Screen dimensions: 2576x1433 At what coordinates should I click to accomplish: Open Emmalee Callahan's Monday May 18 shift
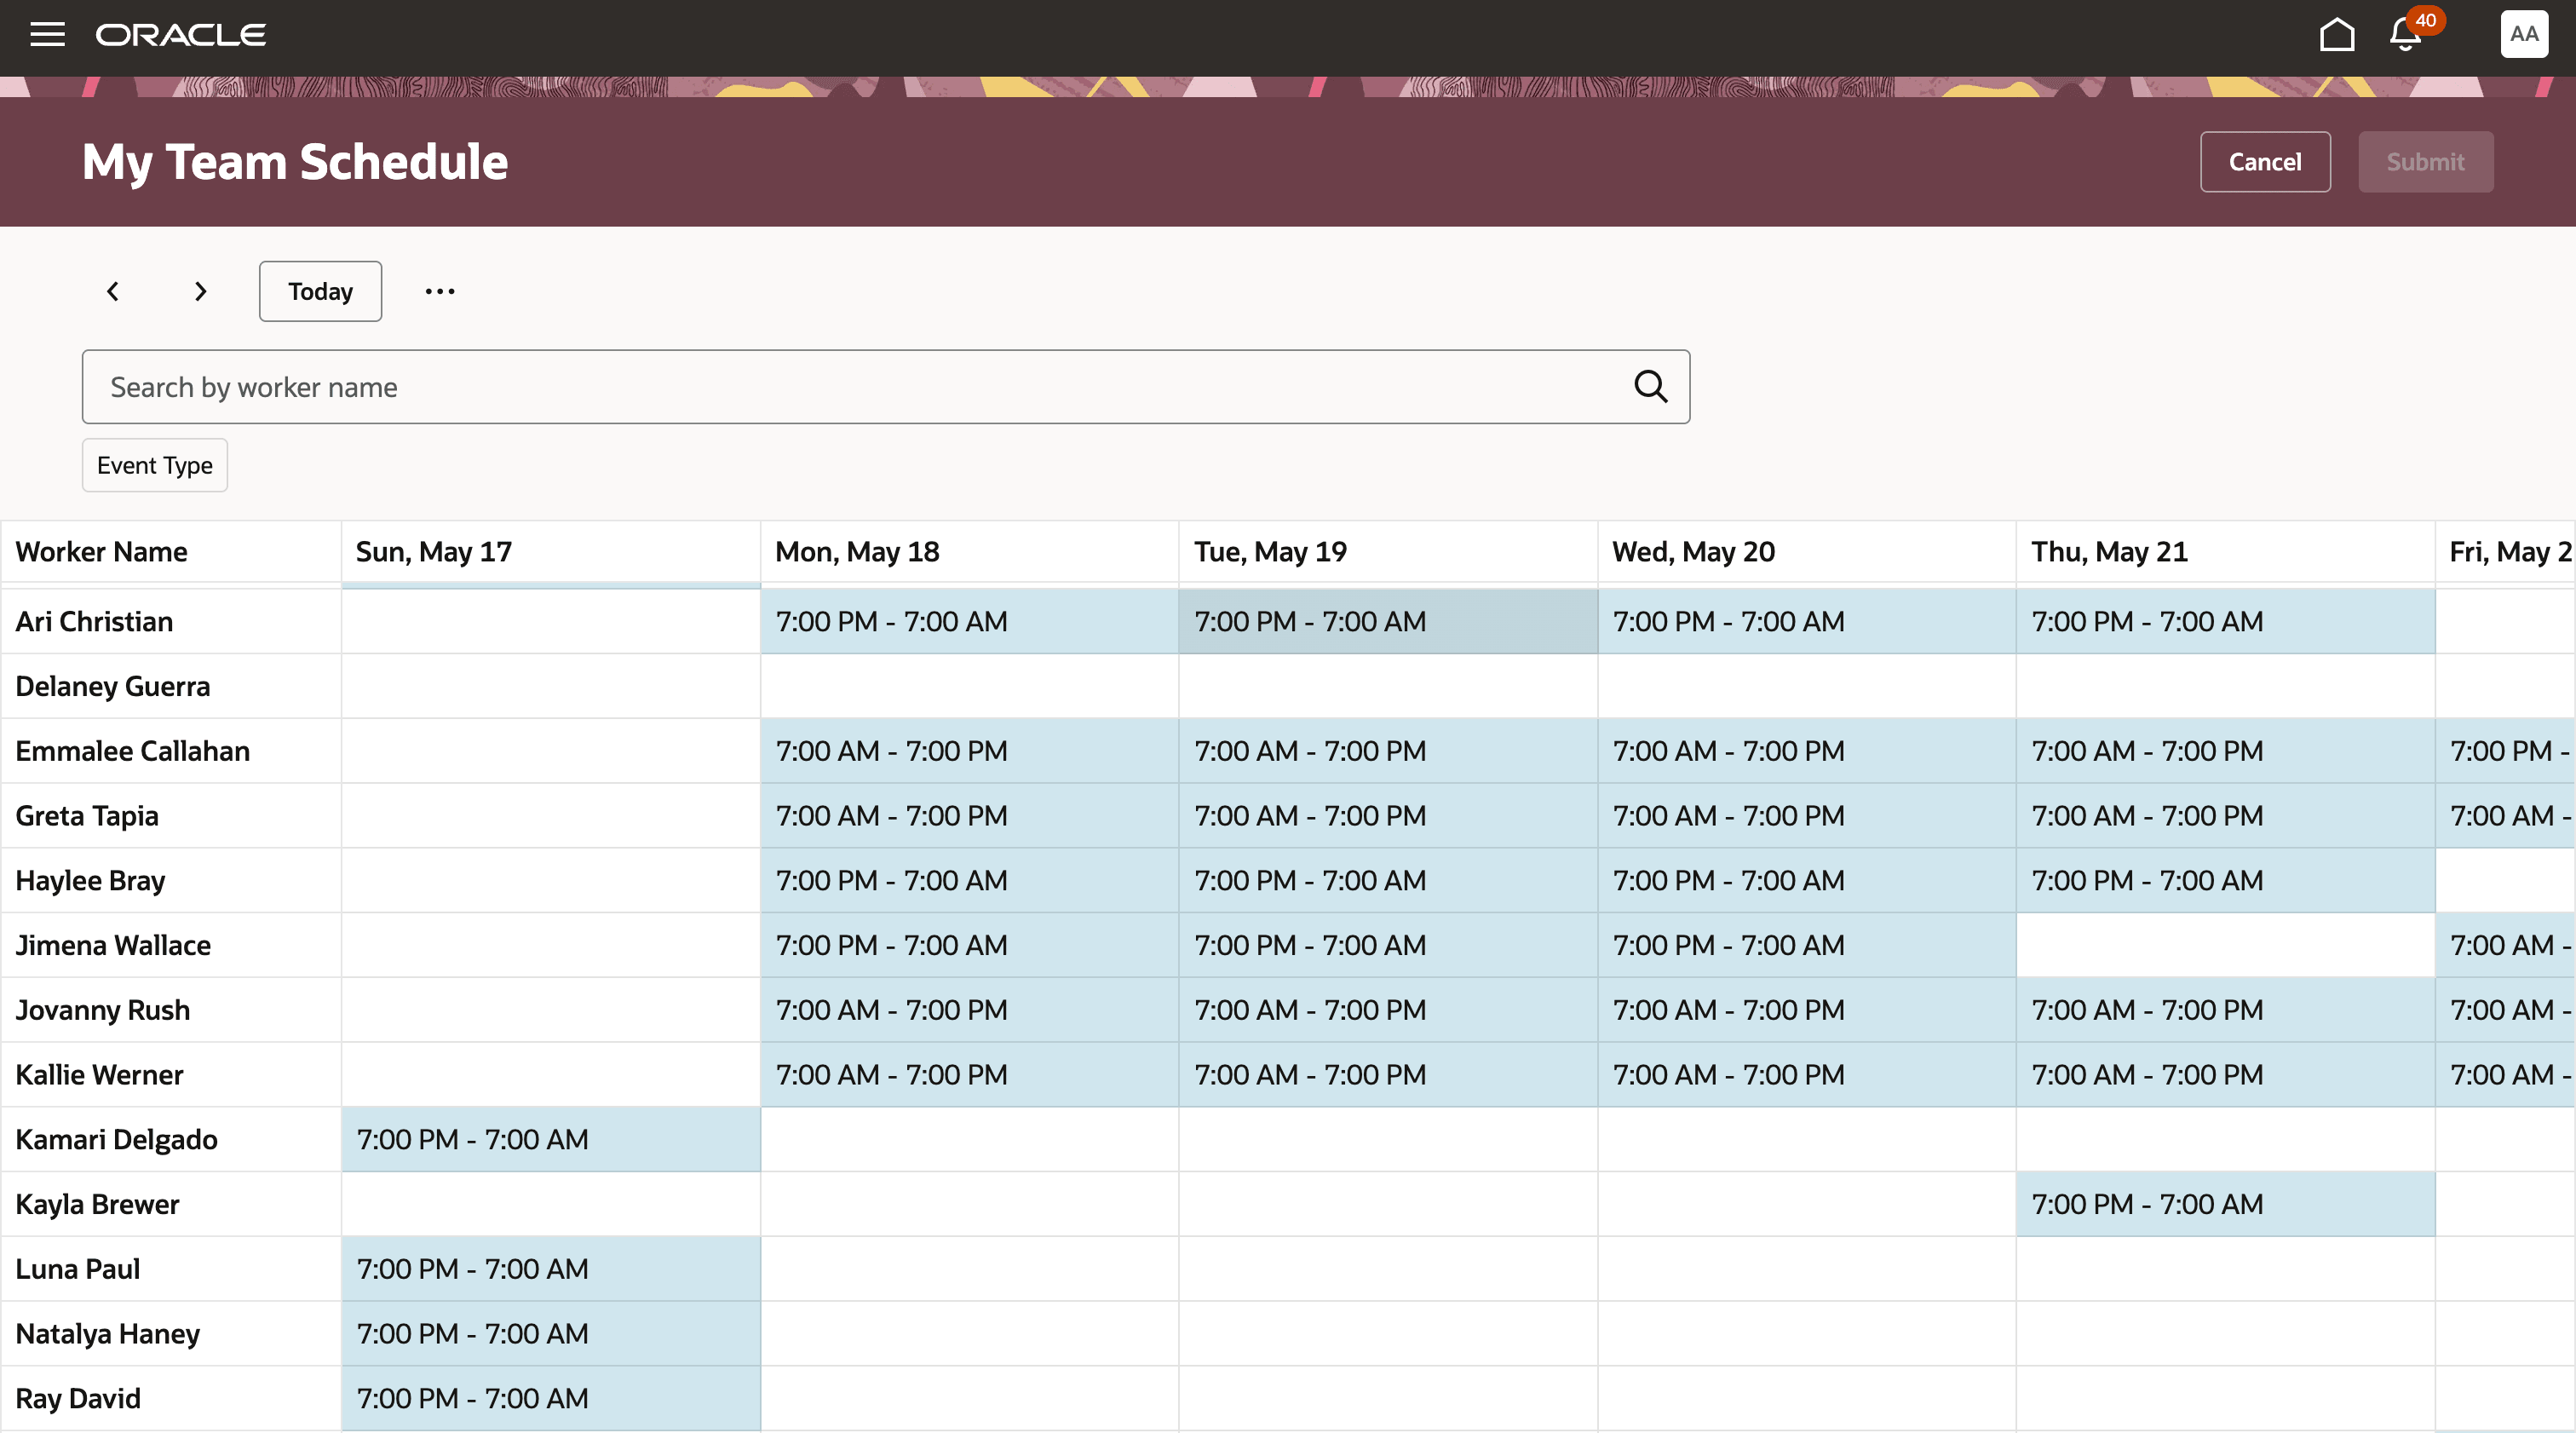[x=969, y=751]
